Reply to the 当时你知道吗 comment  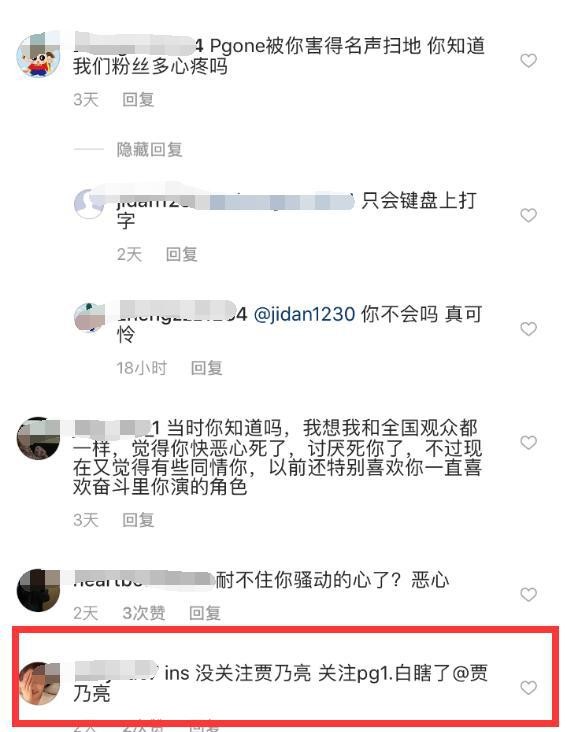click(x=138, y=520)
